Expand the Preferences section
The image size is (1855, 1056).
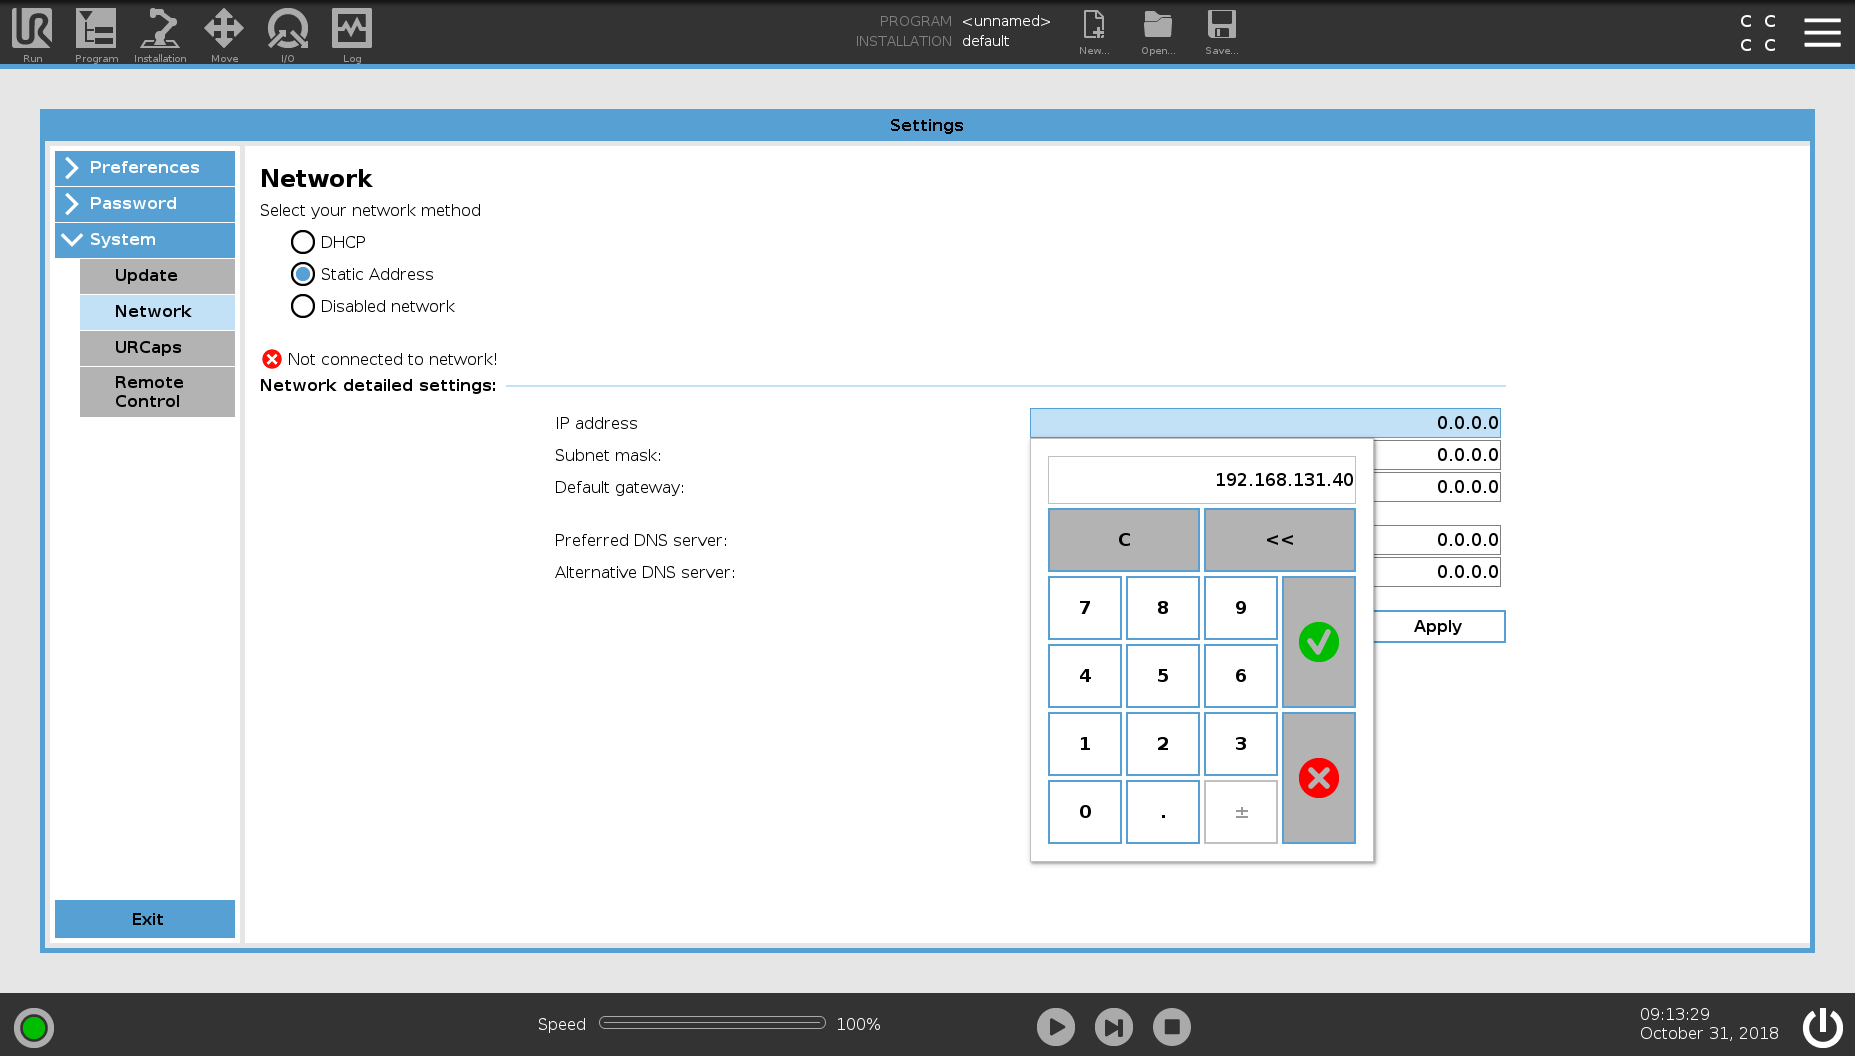(145, 168)
